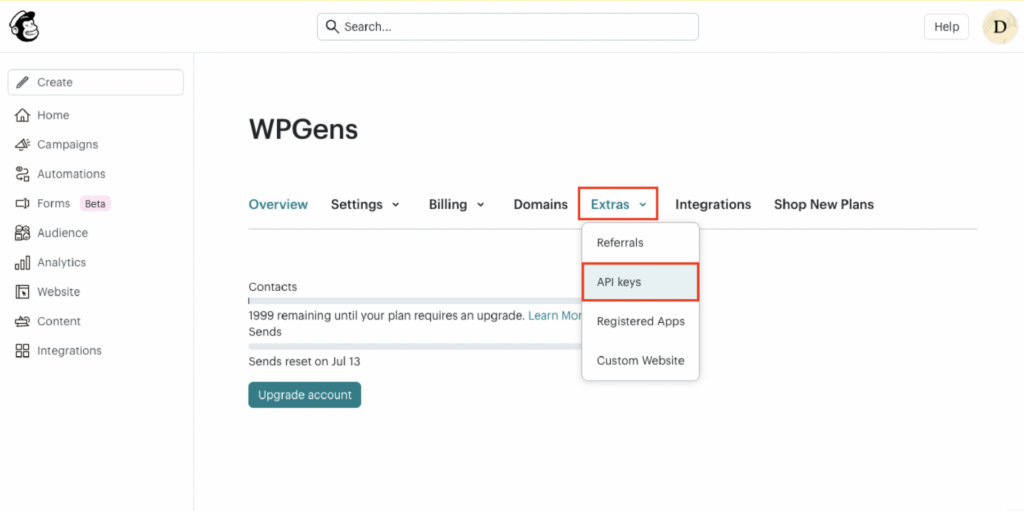
Task: Choose Registered Apps menu item
Action: (640, 321)
